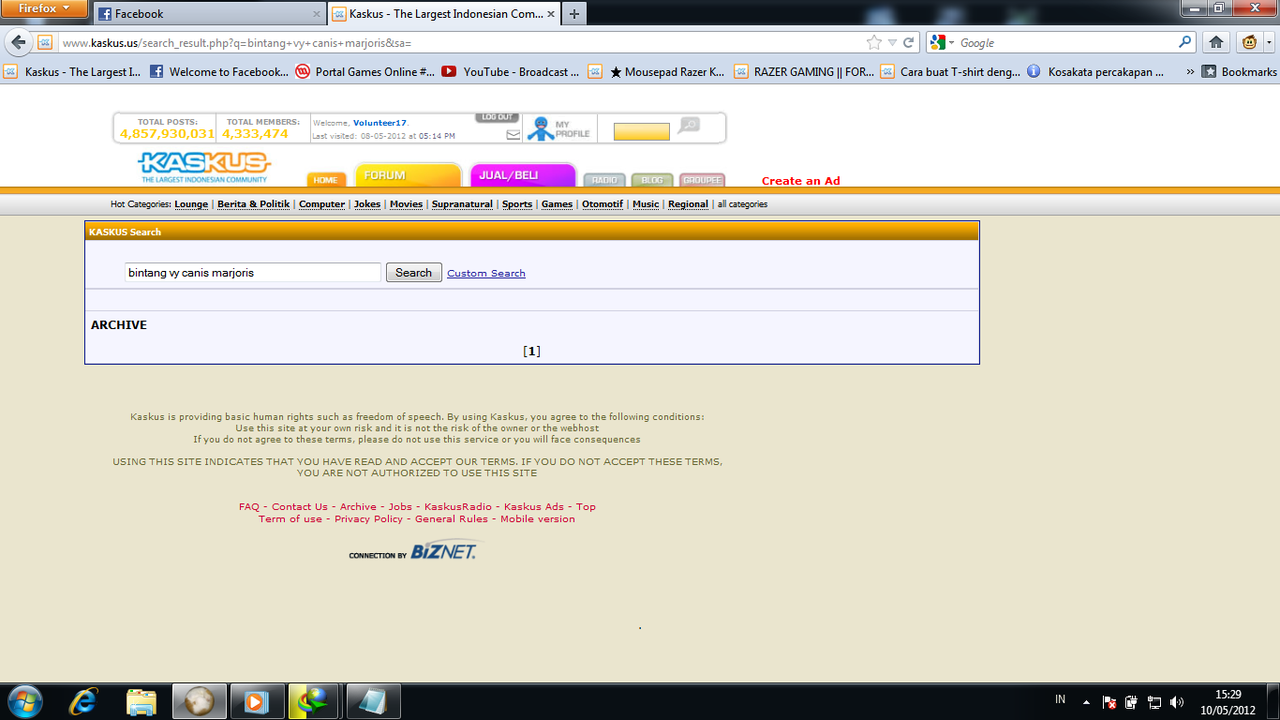Open the Privacy Policy footer link
The width and height of the screenshot is (1280, 720).
pyautogui.click(x=369, y=519)
